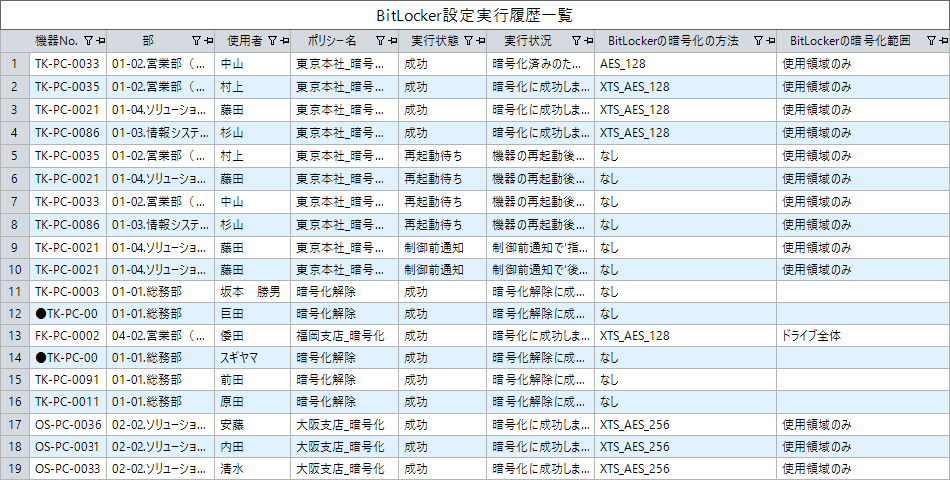Select user cell 安藤
Viewport: 950px width, 480px height.
[252, 424]
